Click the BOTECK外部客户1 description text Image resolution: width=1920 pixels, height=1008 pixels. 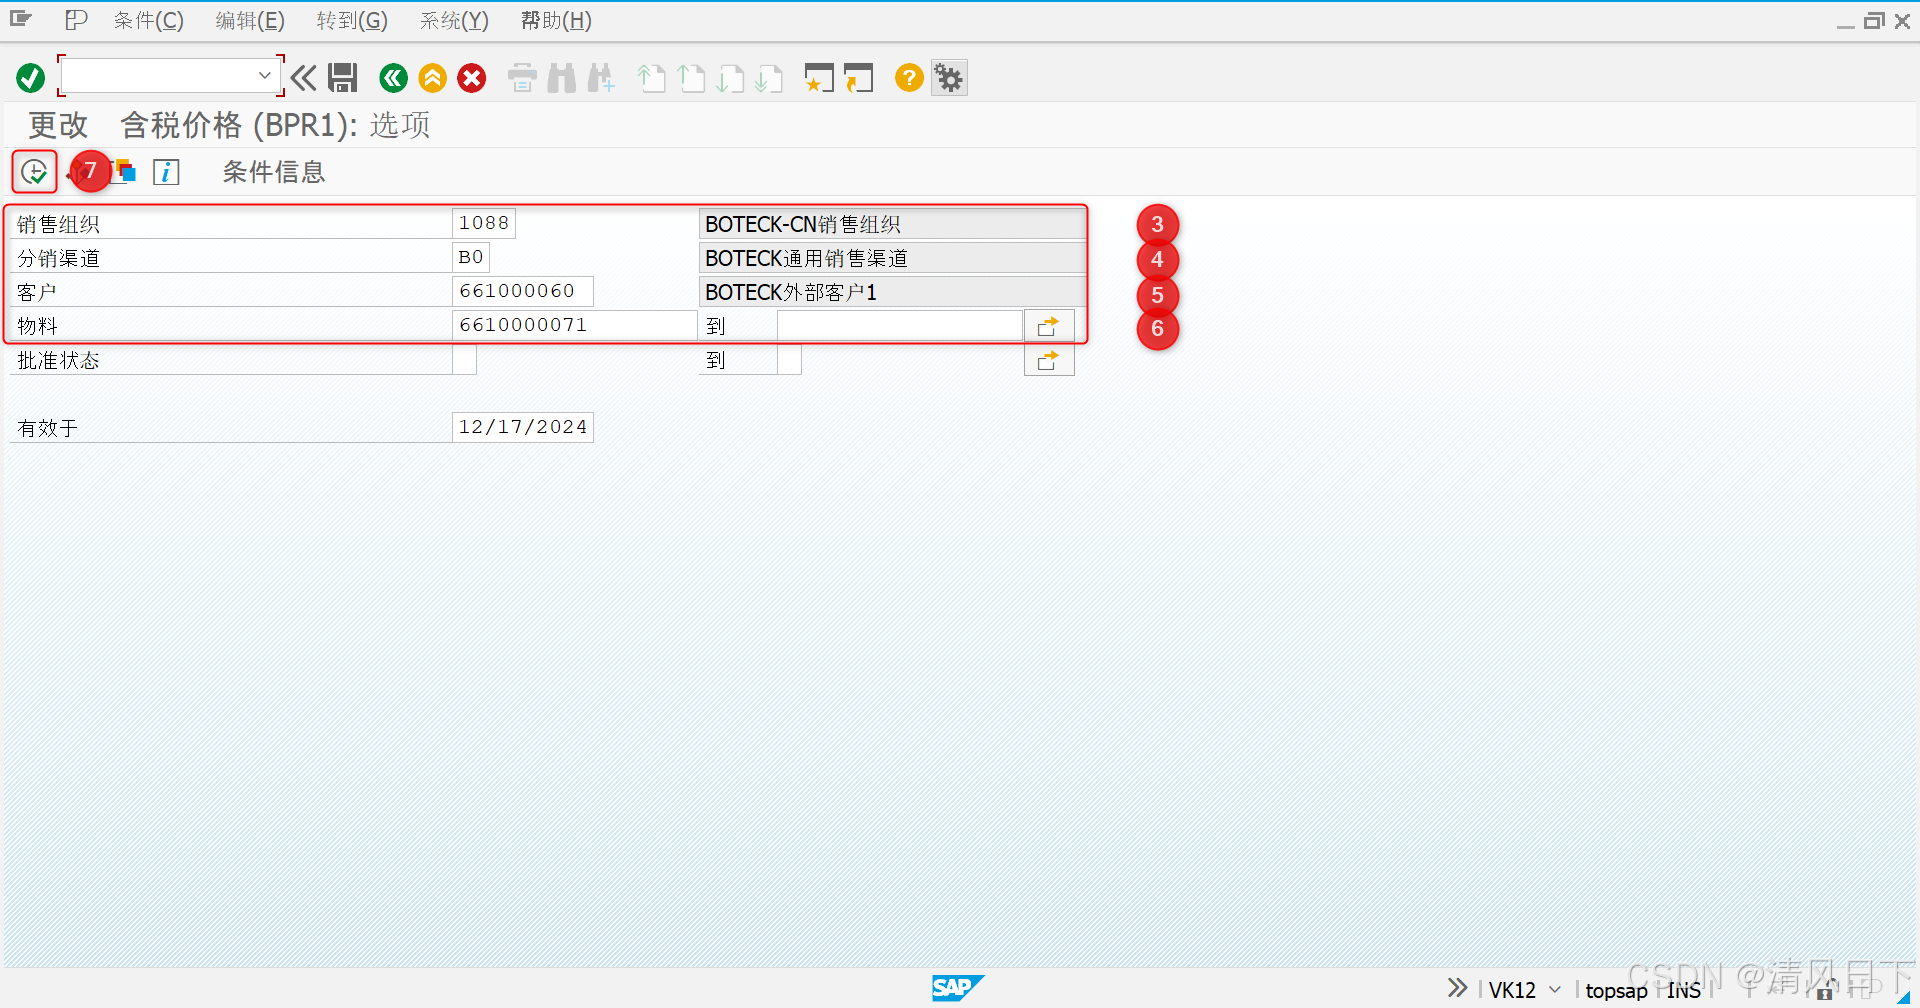[791, 292]
